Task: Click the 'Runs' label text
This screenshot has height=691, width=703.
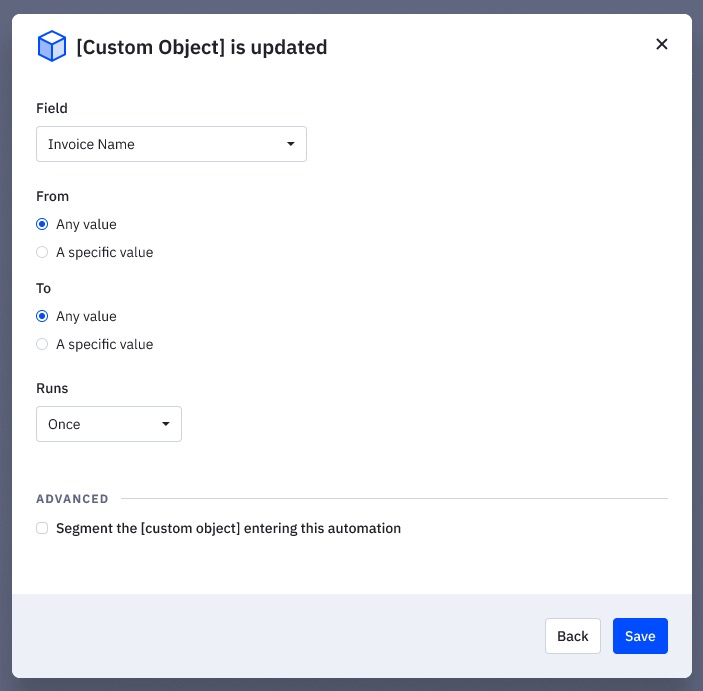Action: tap(52, 388)
